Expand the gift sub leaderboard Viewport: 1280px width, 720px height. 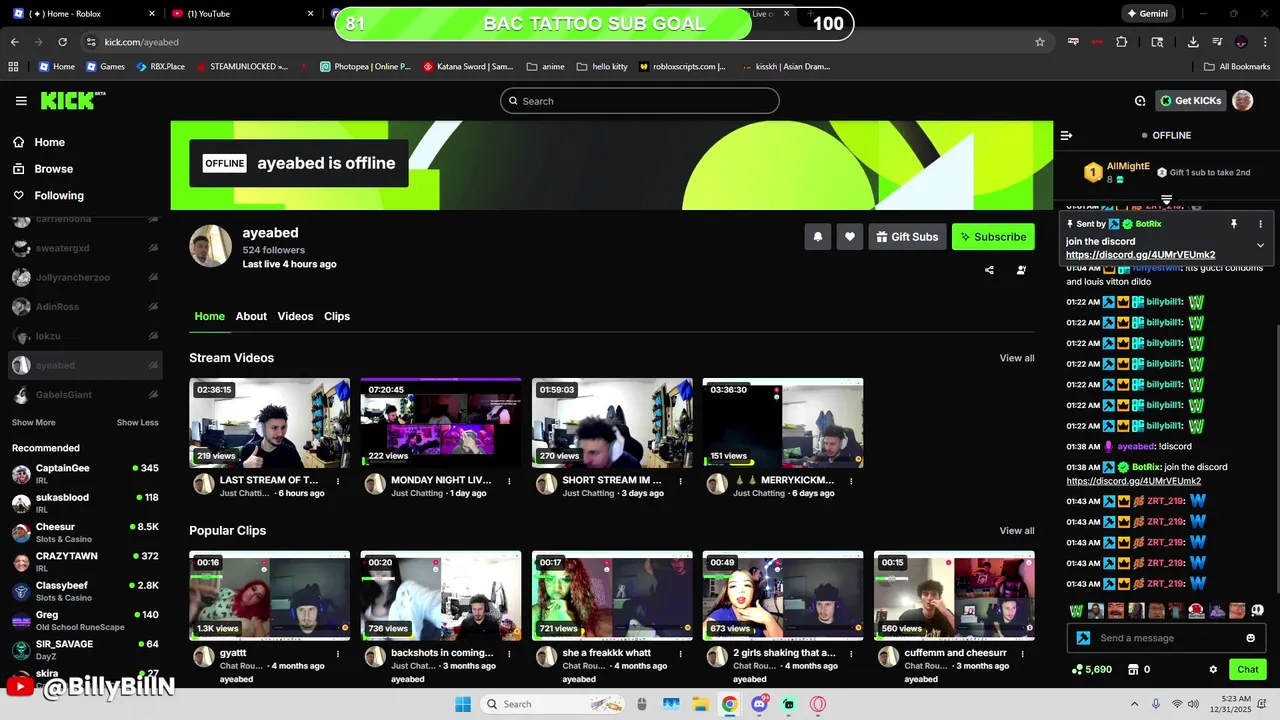(1166, 200)
